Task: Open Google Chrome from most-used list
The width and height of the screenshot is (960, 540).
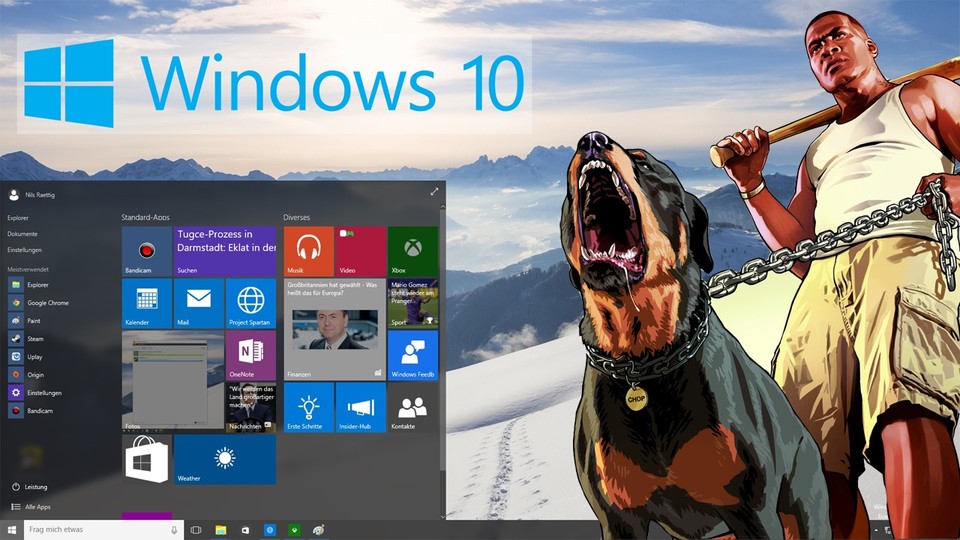Action: click(x=48, y=302)
